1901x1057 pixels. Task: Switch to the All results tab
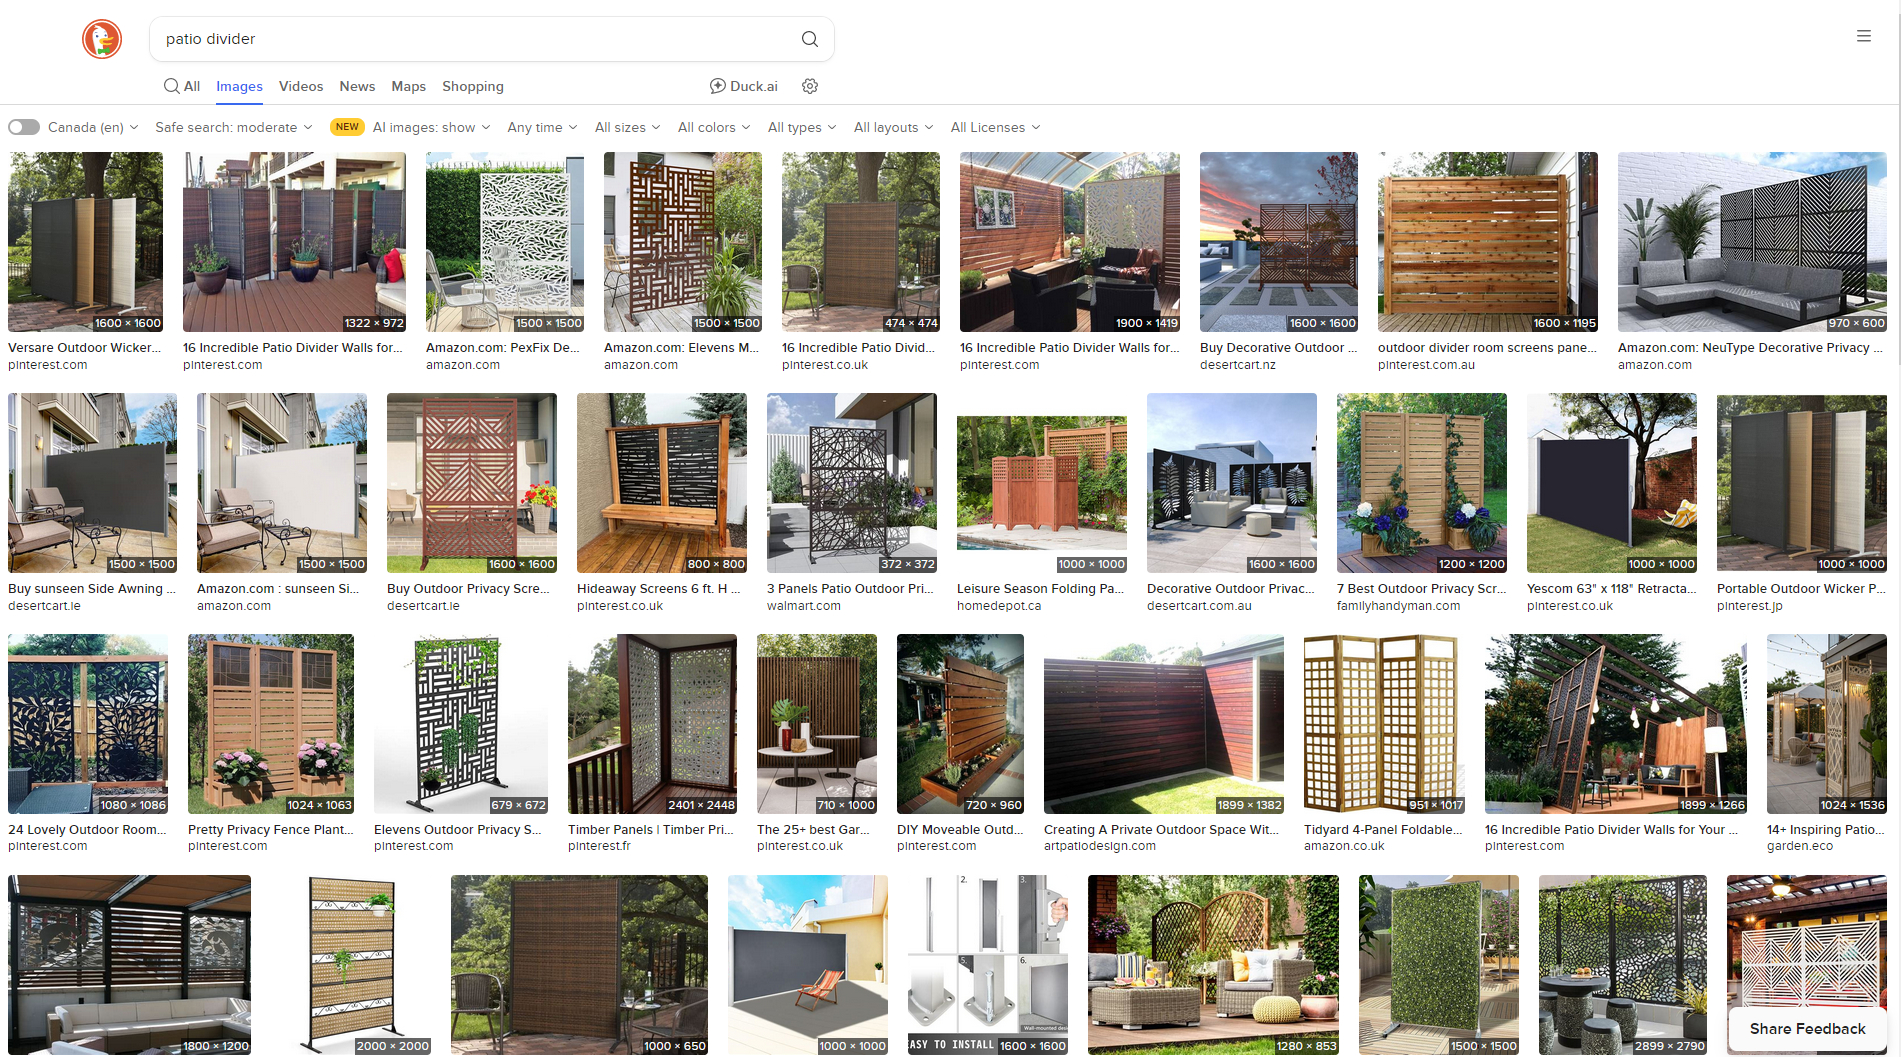point(182,86)
